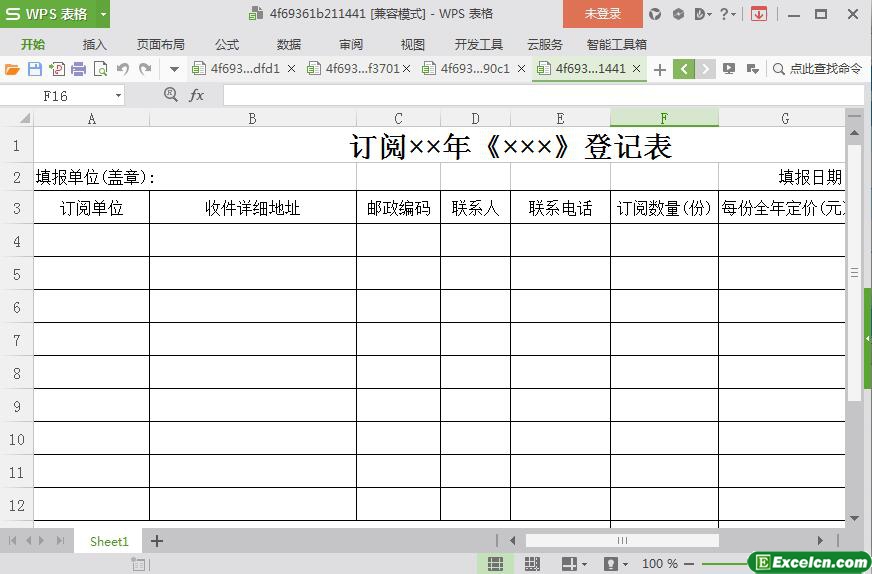Open the 云服务 ribbon tab

544,44
